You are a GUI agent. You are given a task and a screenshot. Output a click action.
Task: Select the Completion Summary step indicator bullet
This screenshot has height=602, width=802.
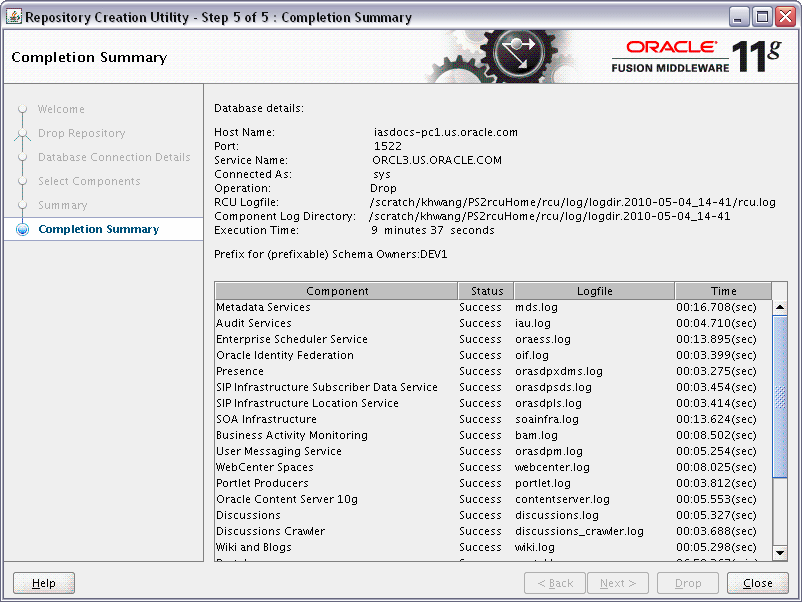click(x=22, y=229)
